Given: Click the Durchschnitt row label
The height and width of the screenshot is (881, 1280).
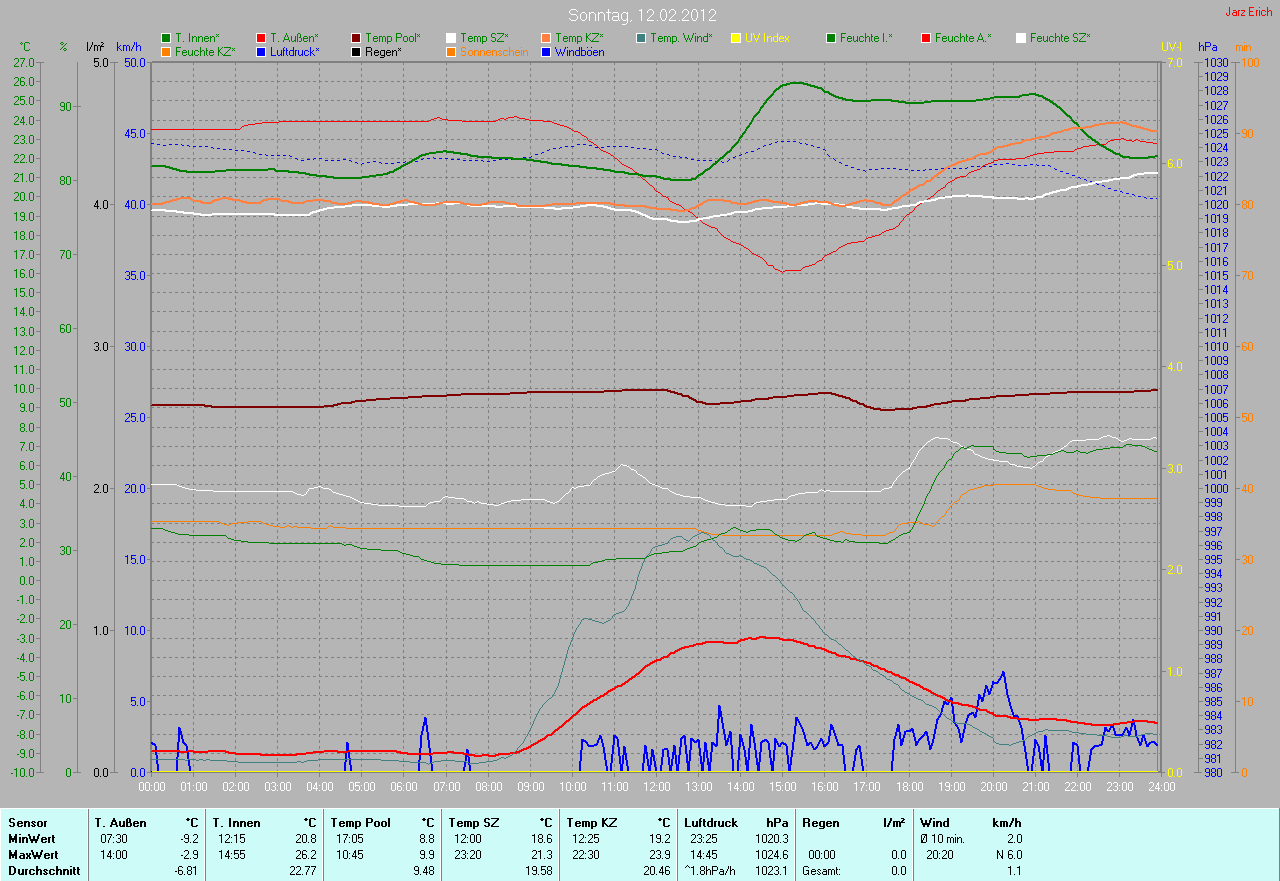Looking at the screenshot, I should click(x=36, y=871).
